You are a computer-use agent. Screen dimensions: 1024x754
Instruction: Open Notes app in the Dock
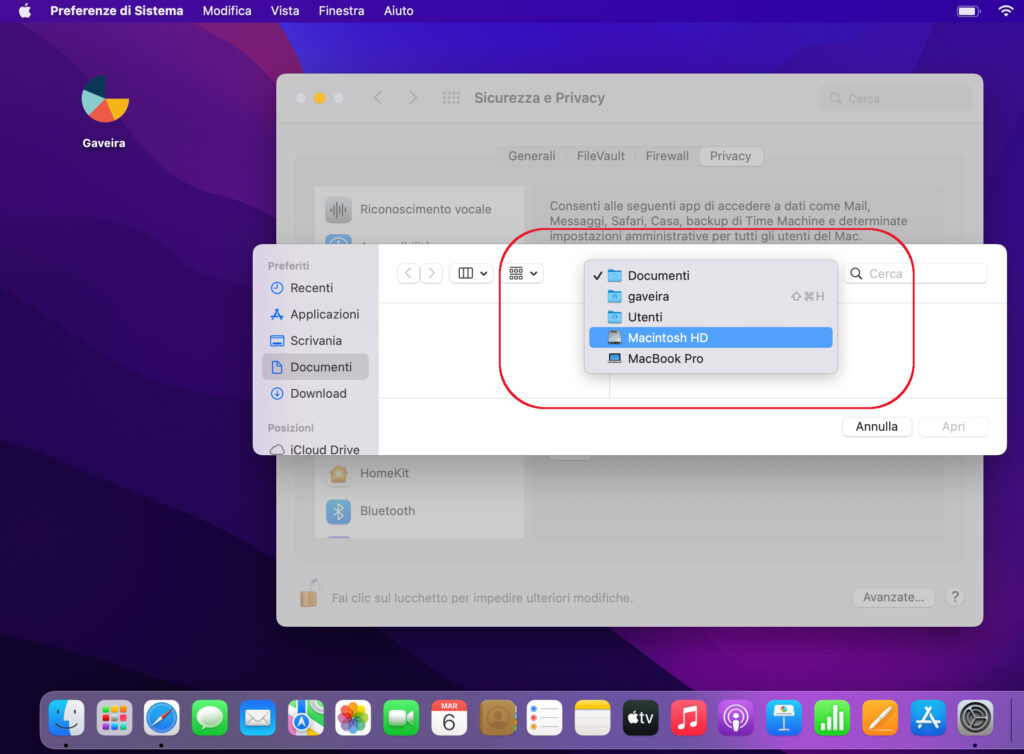592,717
